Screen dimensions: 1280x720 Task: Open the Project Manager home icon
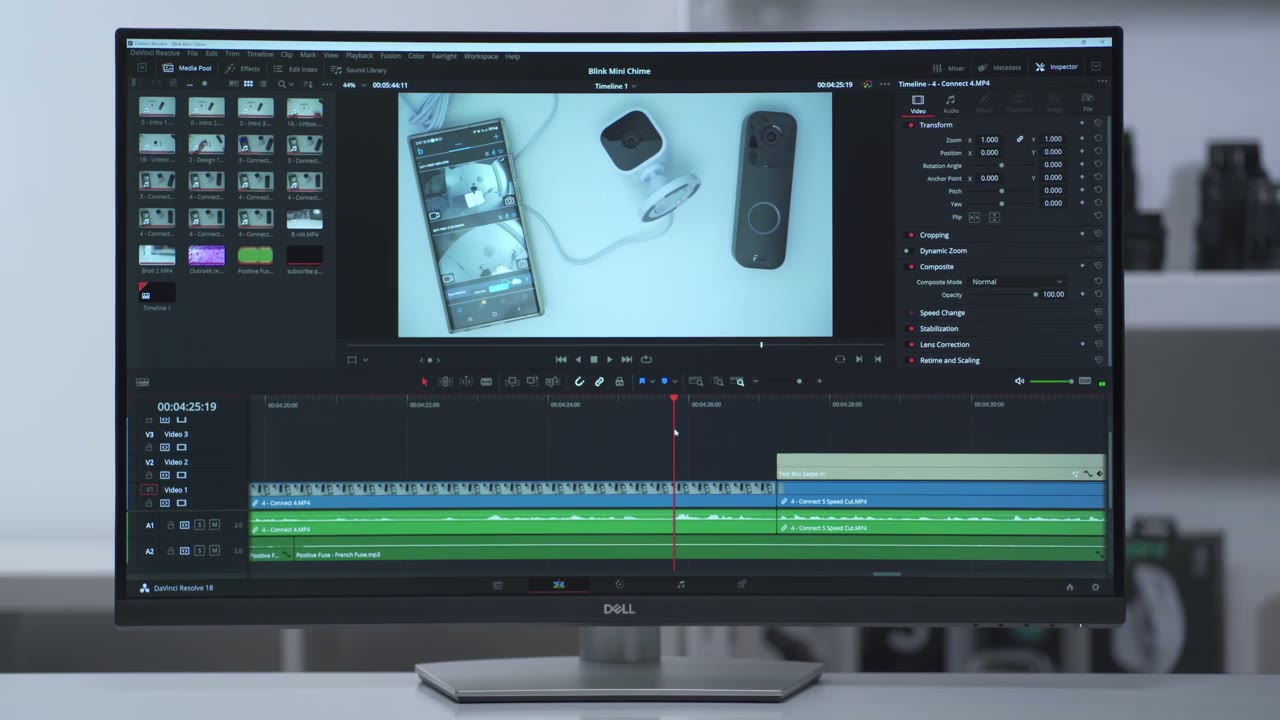click(1069, 587)
